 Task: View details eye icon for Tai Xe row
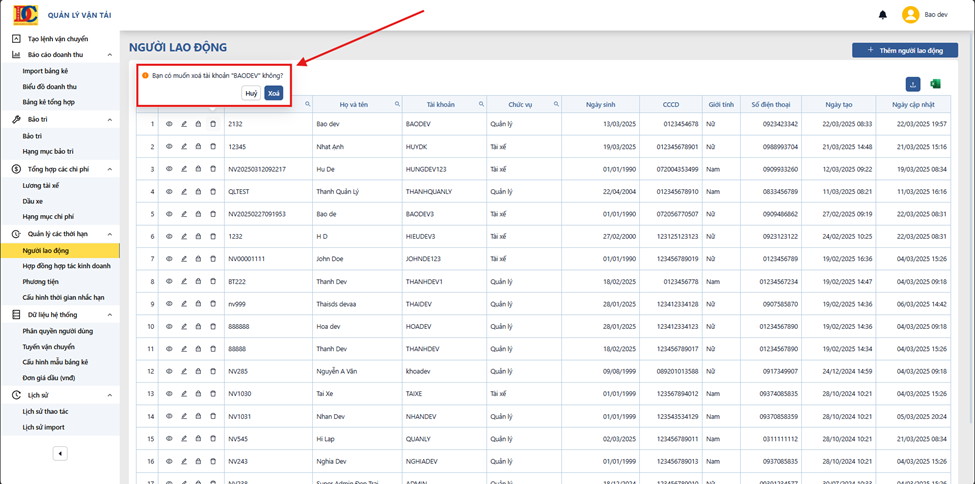[169, 394]
